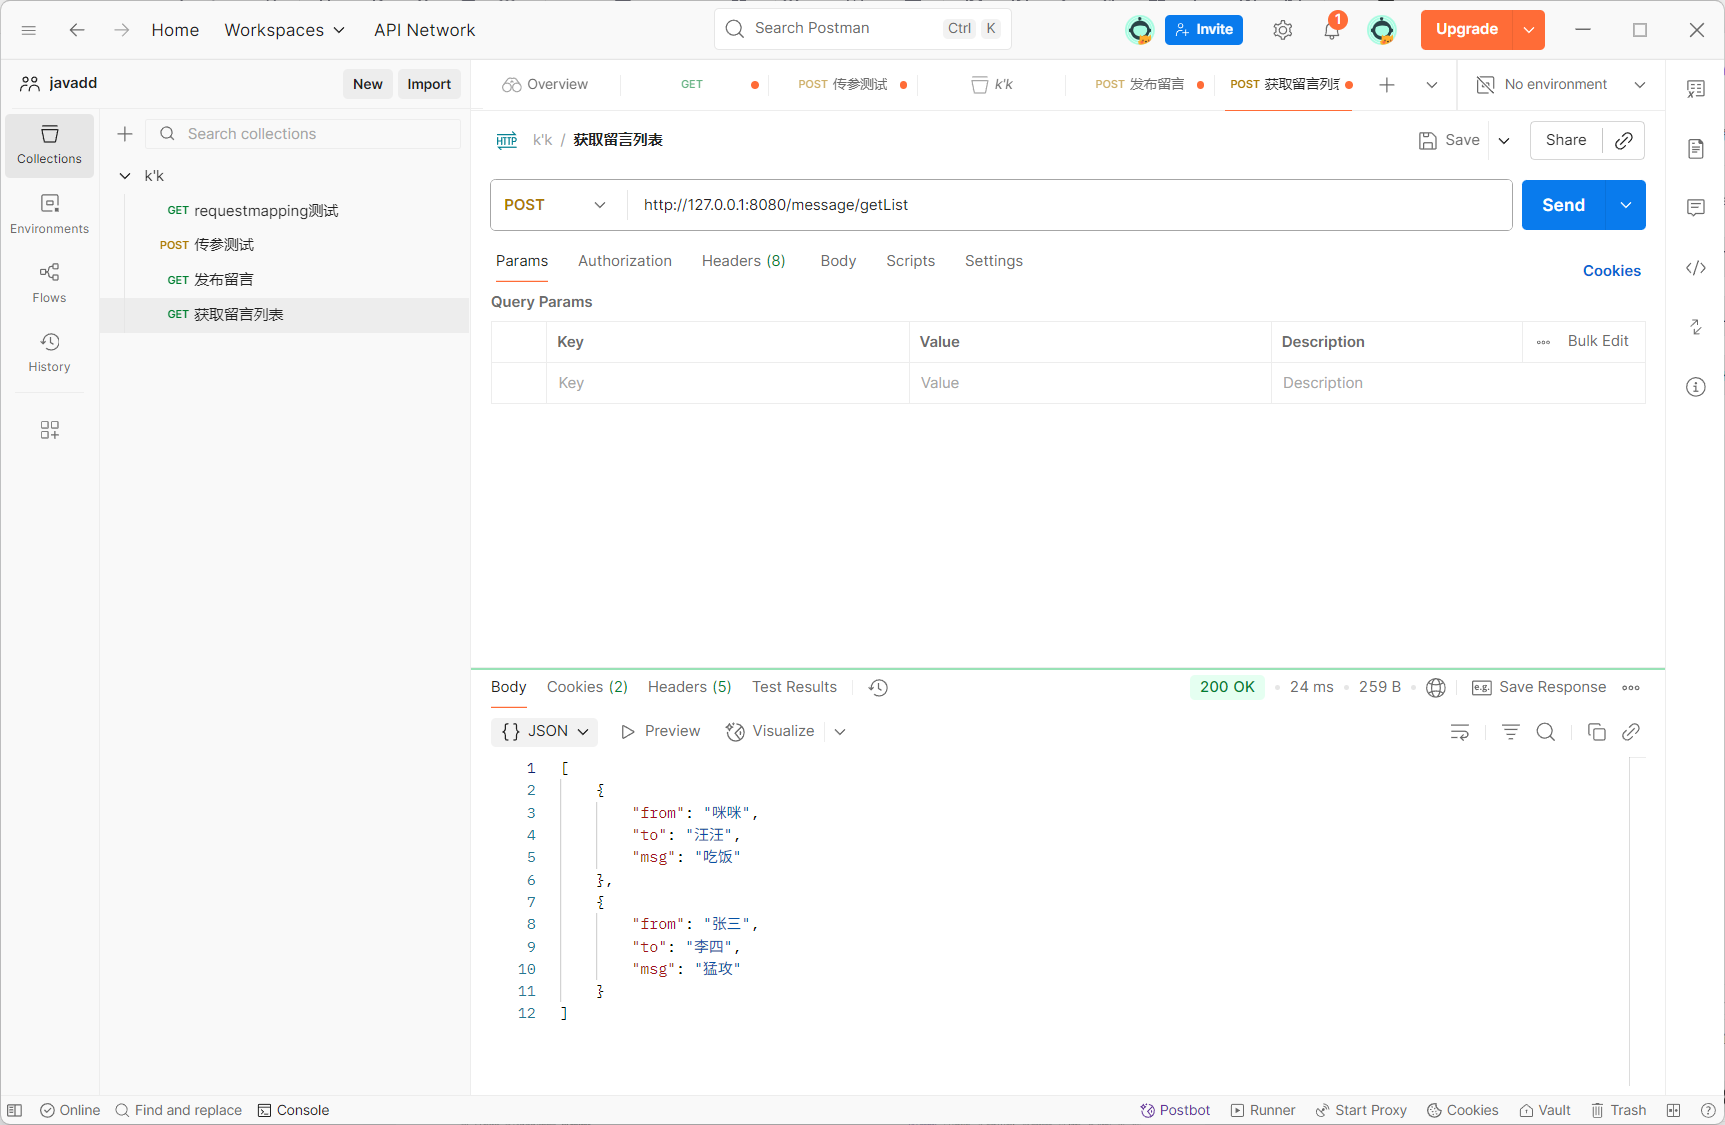Click the network globe icon in response
This screenshot has height=1125, width=1725.
click(x=1436, y=688)
